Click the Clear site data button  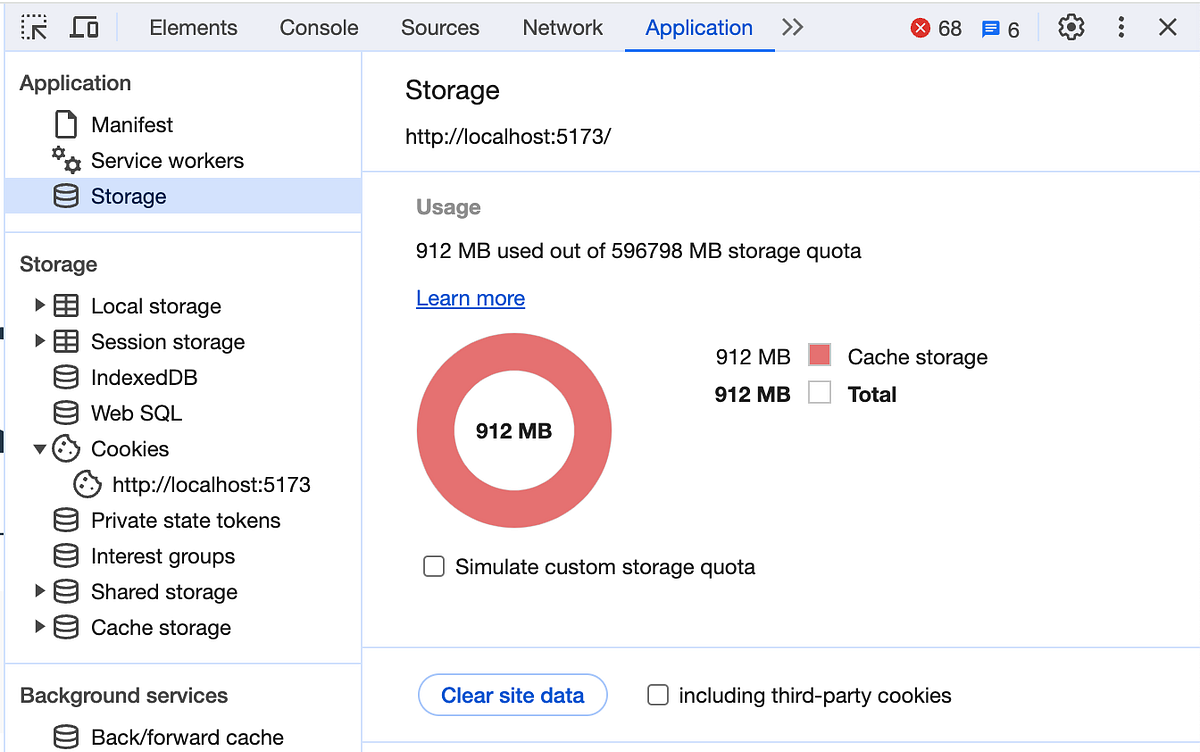pos(512,694)
